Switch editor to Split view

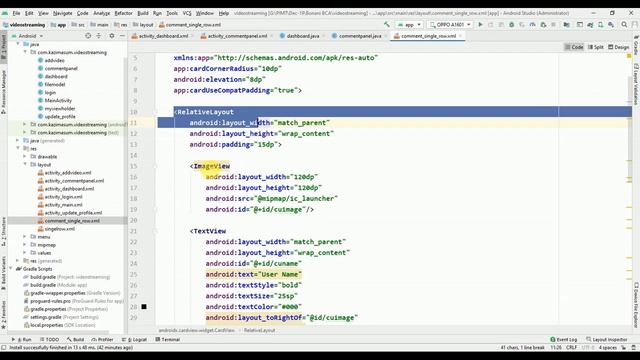click(x=596, y=47)
